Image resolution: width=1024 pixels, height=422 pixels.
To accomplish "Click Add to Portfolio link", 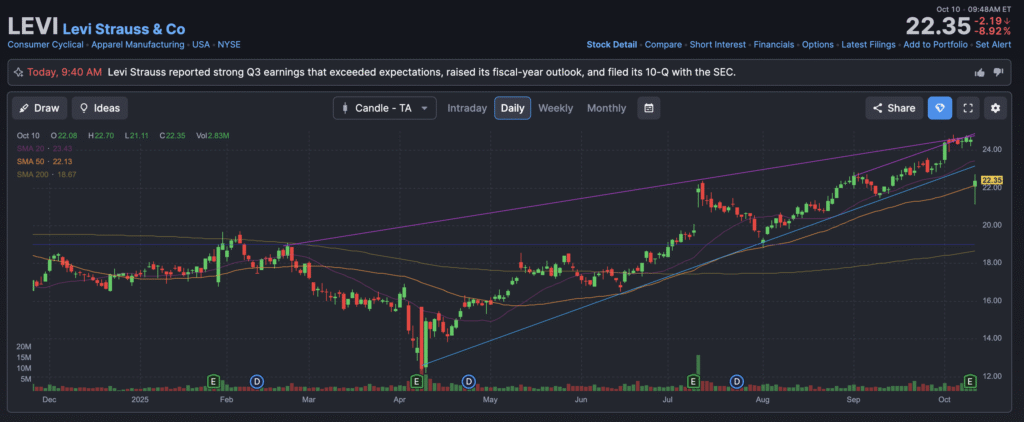I will pos(935,45).
